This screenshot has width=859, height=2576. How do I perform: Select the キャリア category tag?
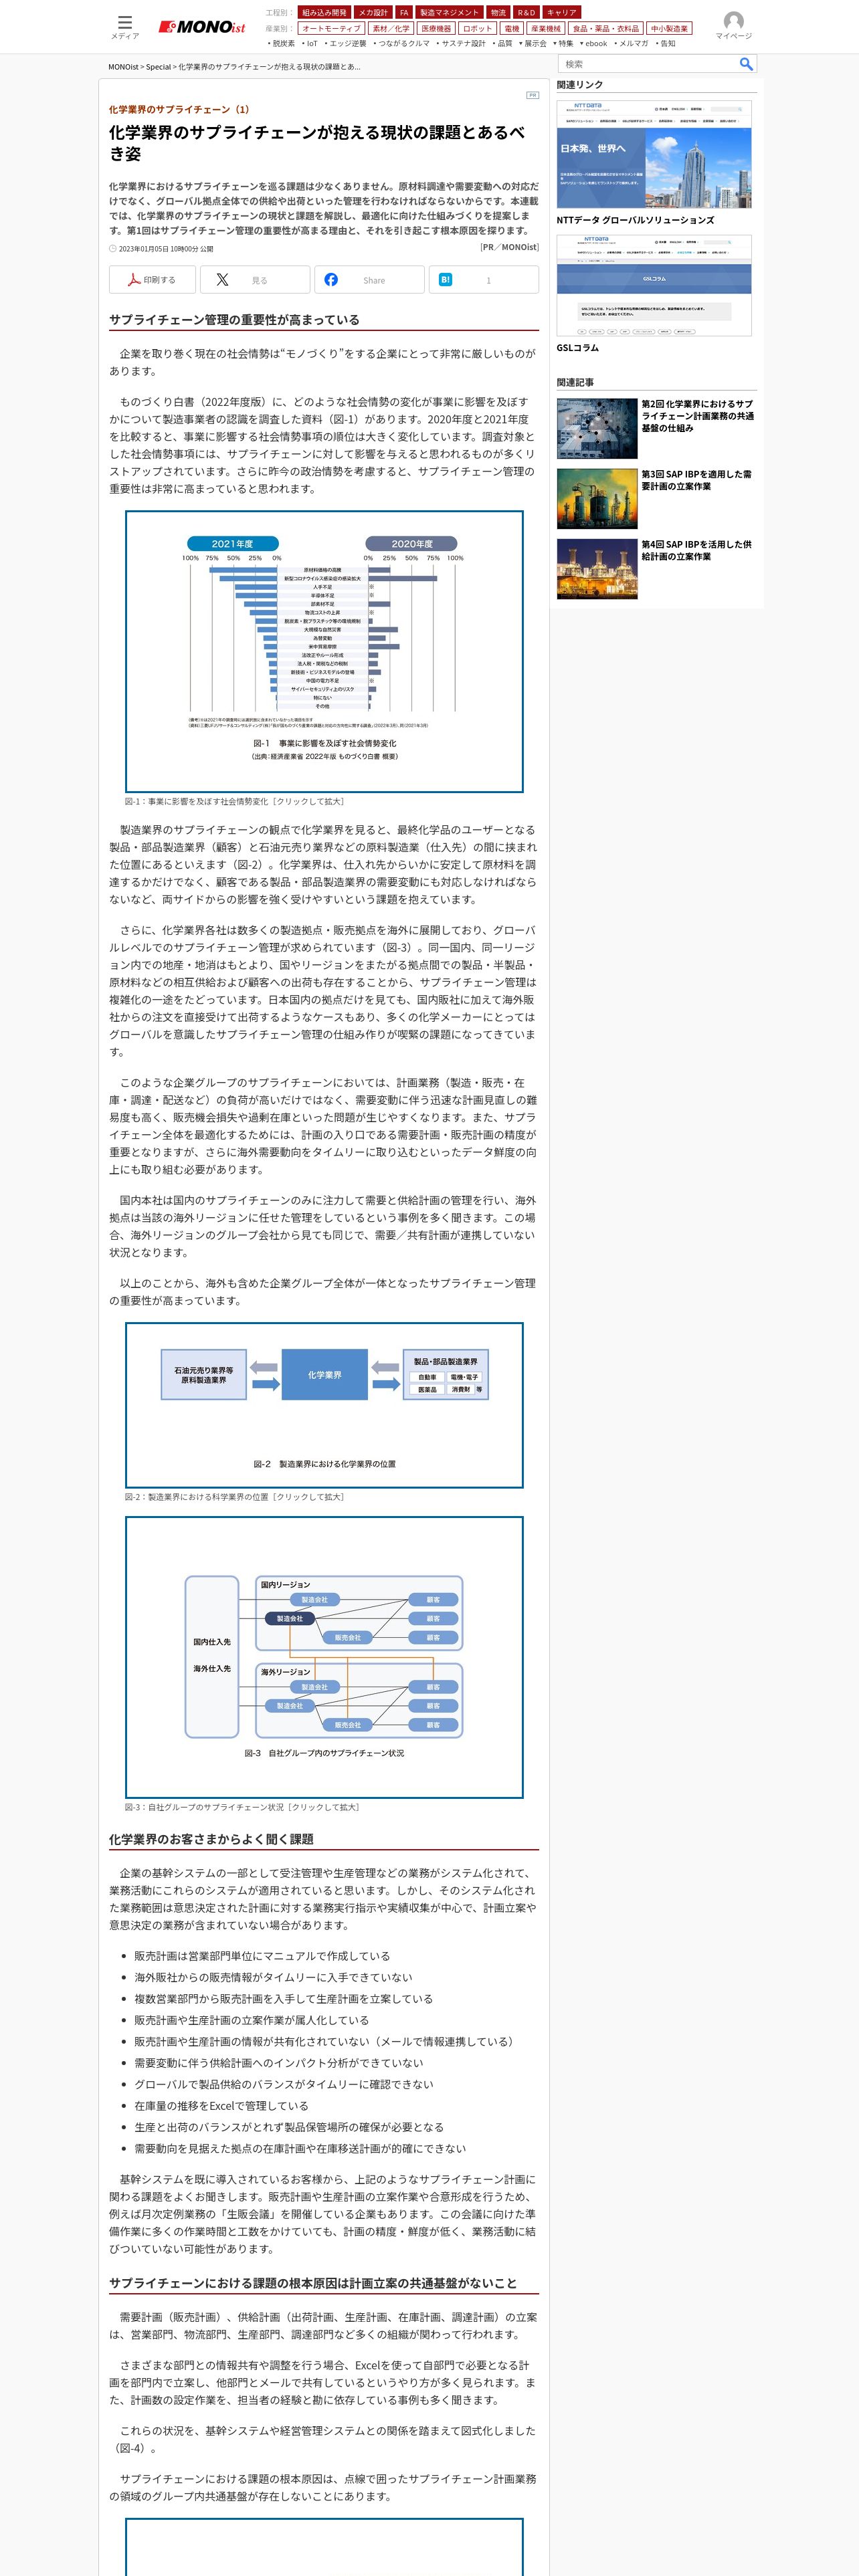pyautogui.click(x=561, y=12)
